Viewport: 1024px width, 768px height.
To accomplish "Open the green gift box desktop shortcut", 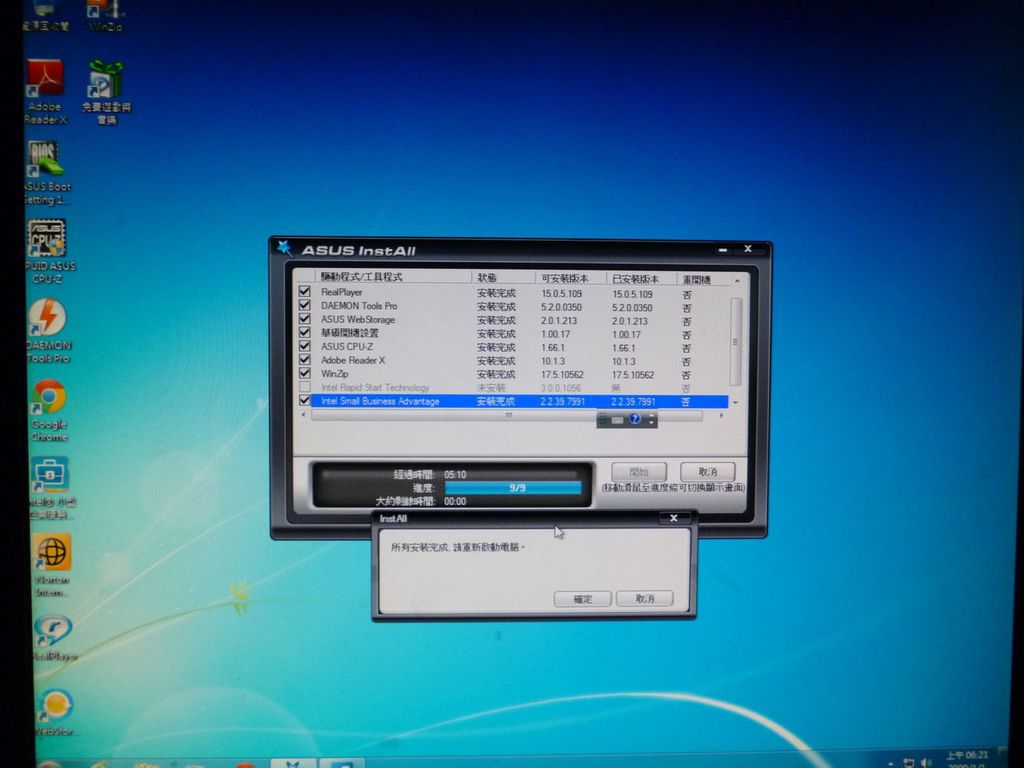I will pos(106,92).
